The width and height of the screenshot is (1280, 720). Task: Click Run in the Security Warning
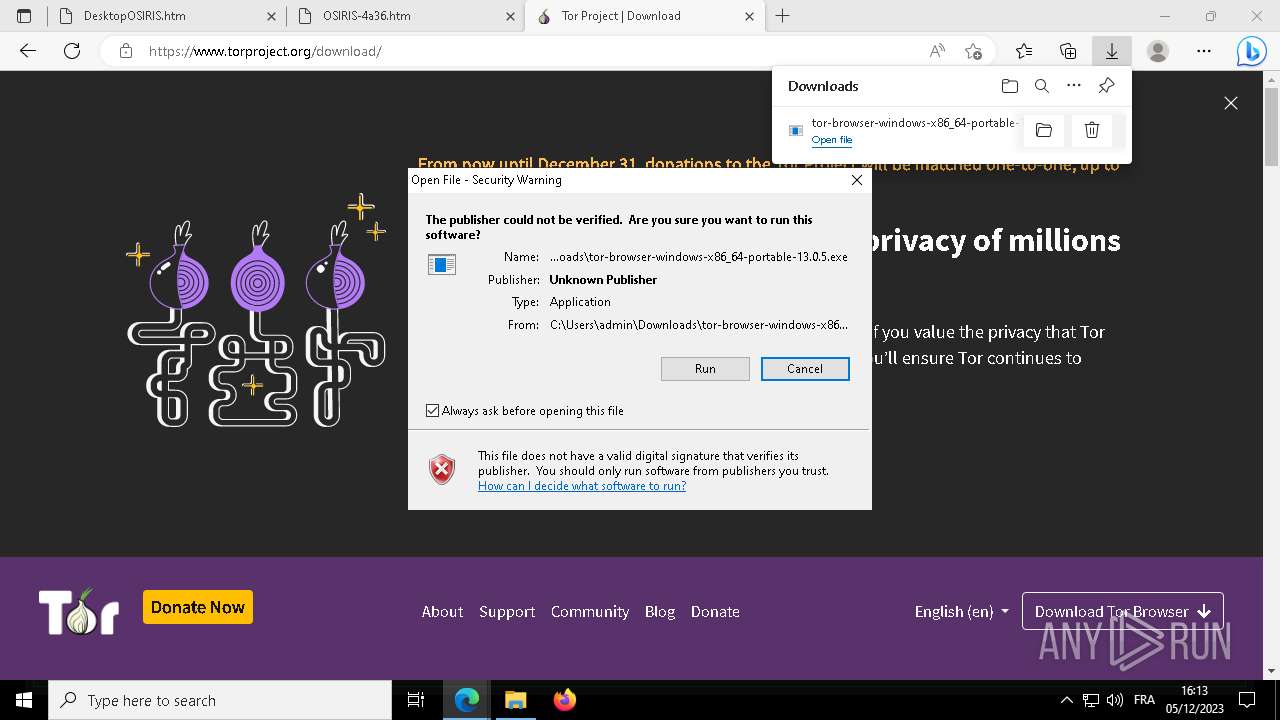tap(705, 369)
